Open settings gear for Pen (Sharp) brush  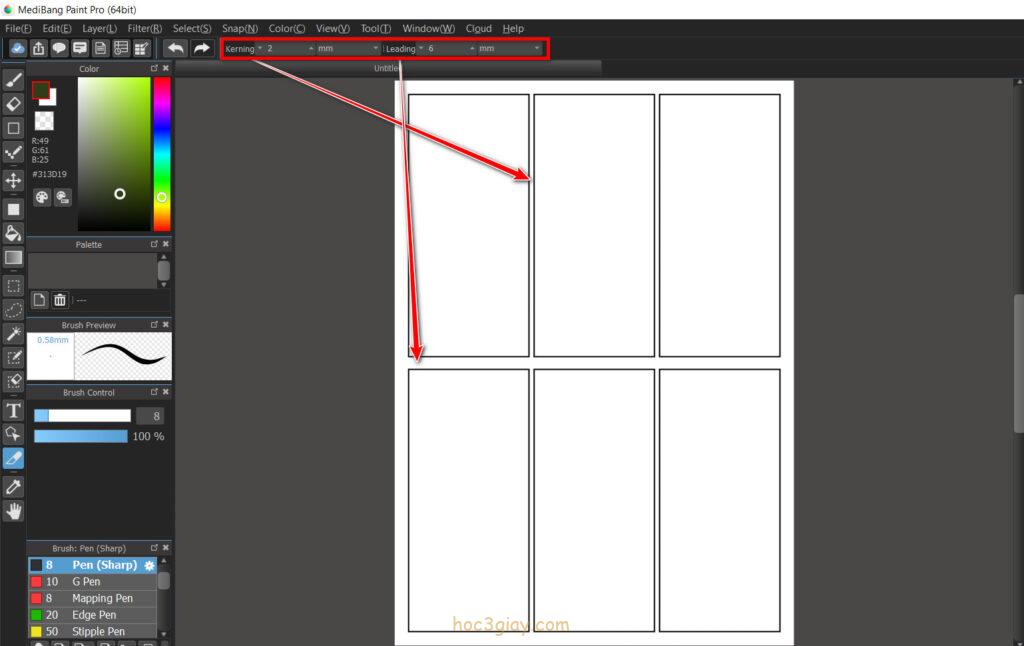[150, 565]
